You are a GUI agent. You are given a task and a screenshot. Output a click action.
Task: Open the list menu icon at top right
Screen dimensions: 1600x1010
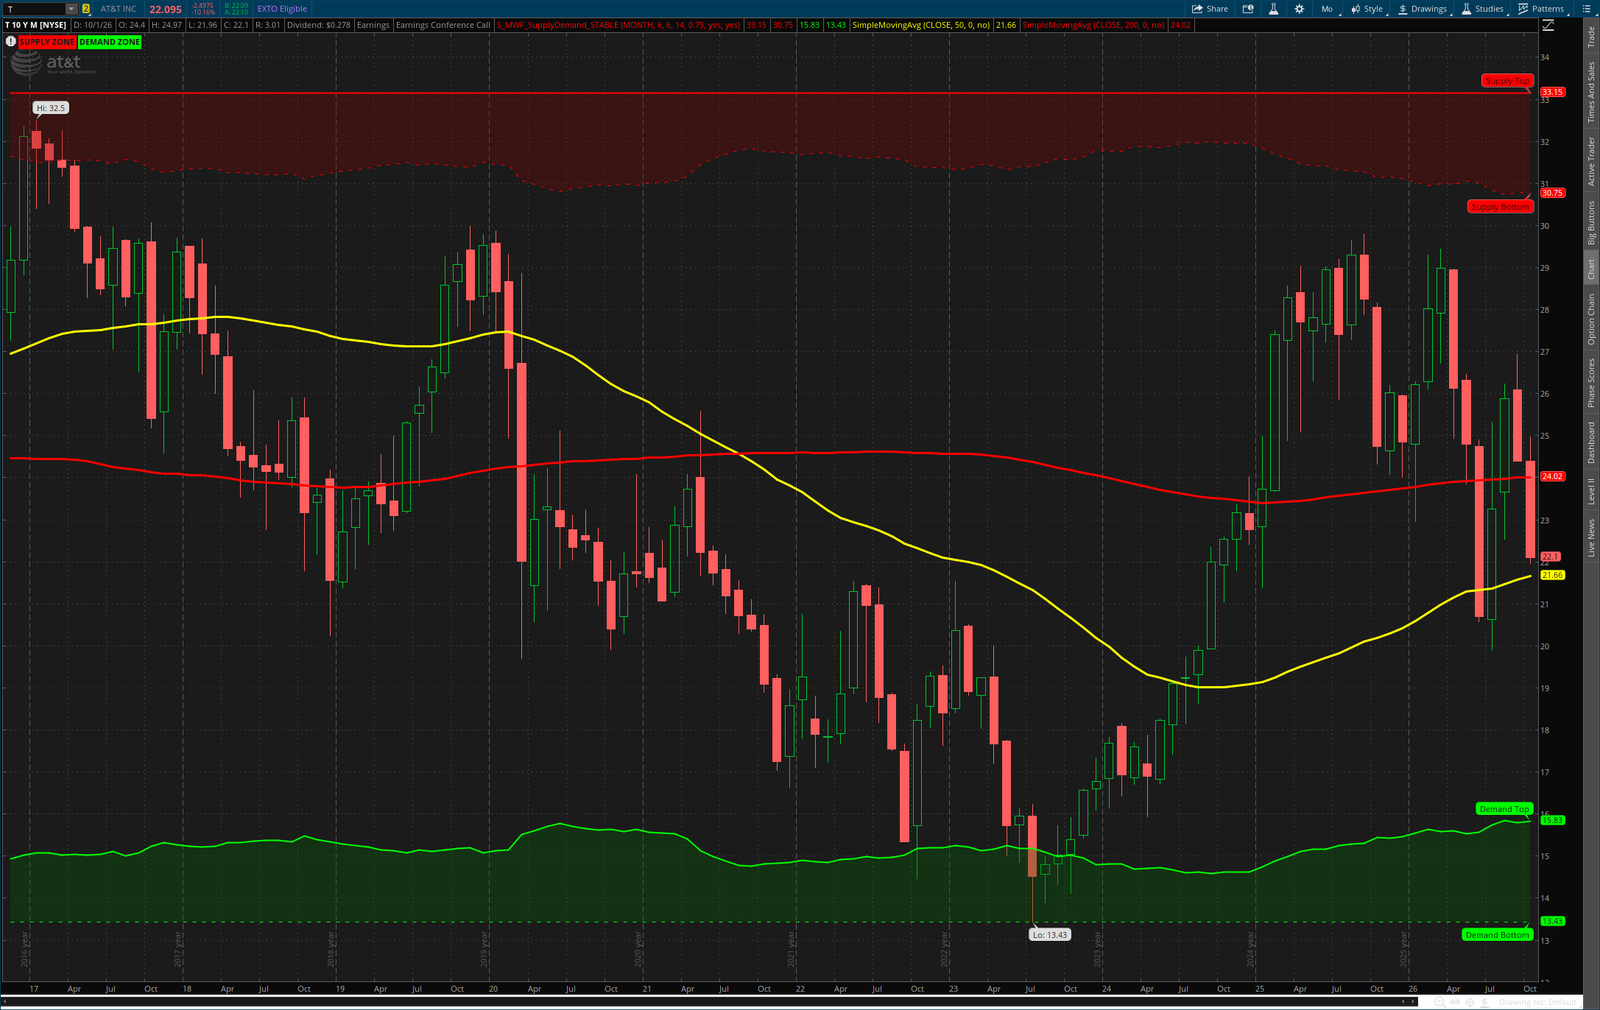(1586, 9)
